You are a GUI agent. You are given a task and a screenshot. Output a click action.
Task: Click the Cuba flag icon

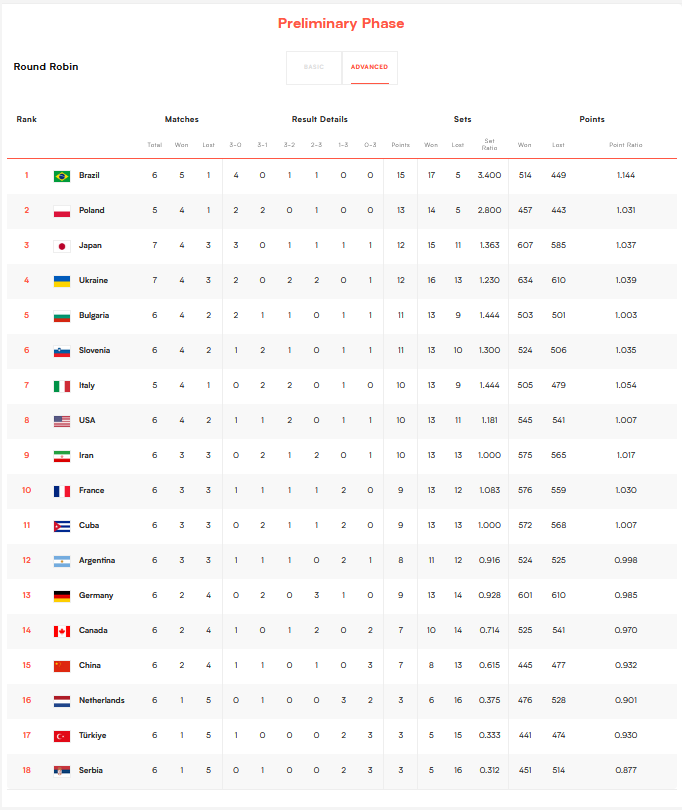click(61, 526)
